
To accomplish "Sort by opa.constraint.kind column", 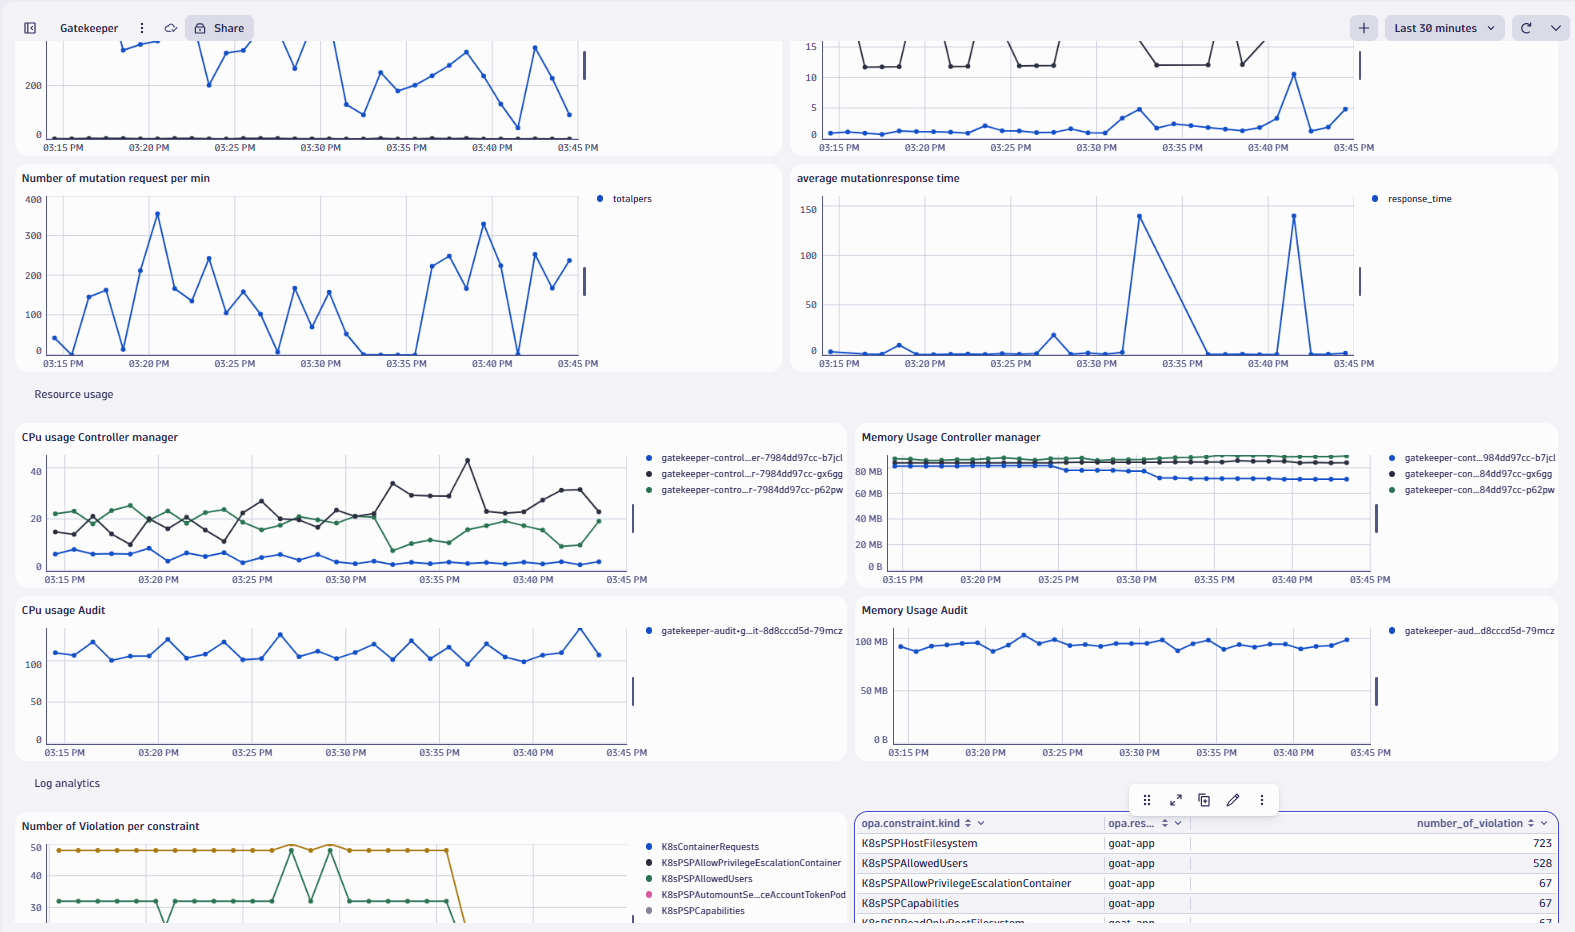I will [x=968, y=823].
